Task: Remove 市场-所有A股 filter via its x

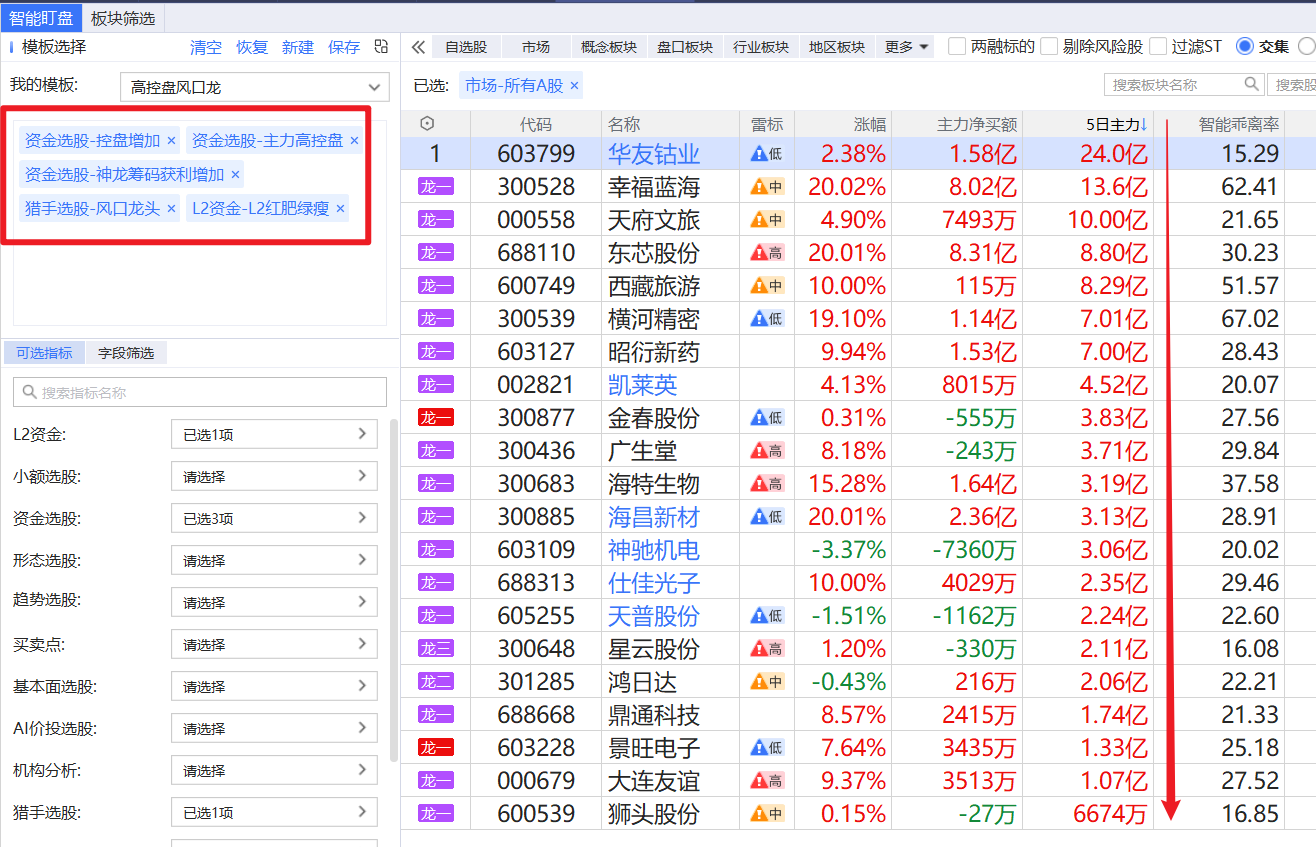Action: click(574, 86)
